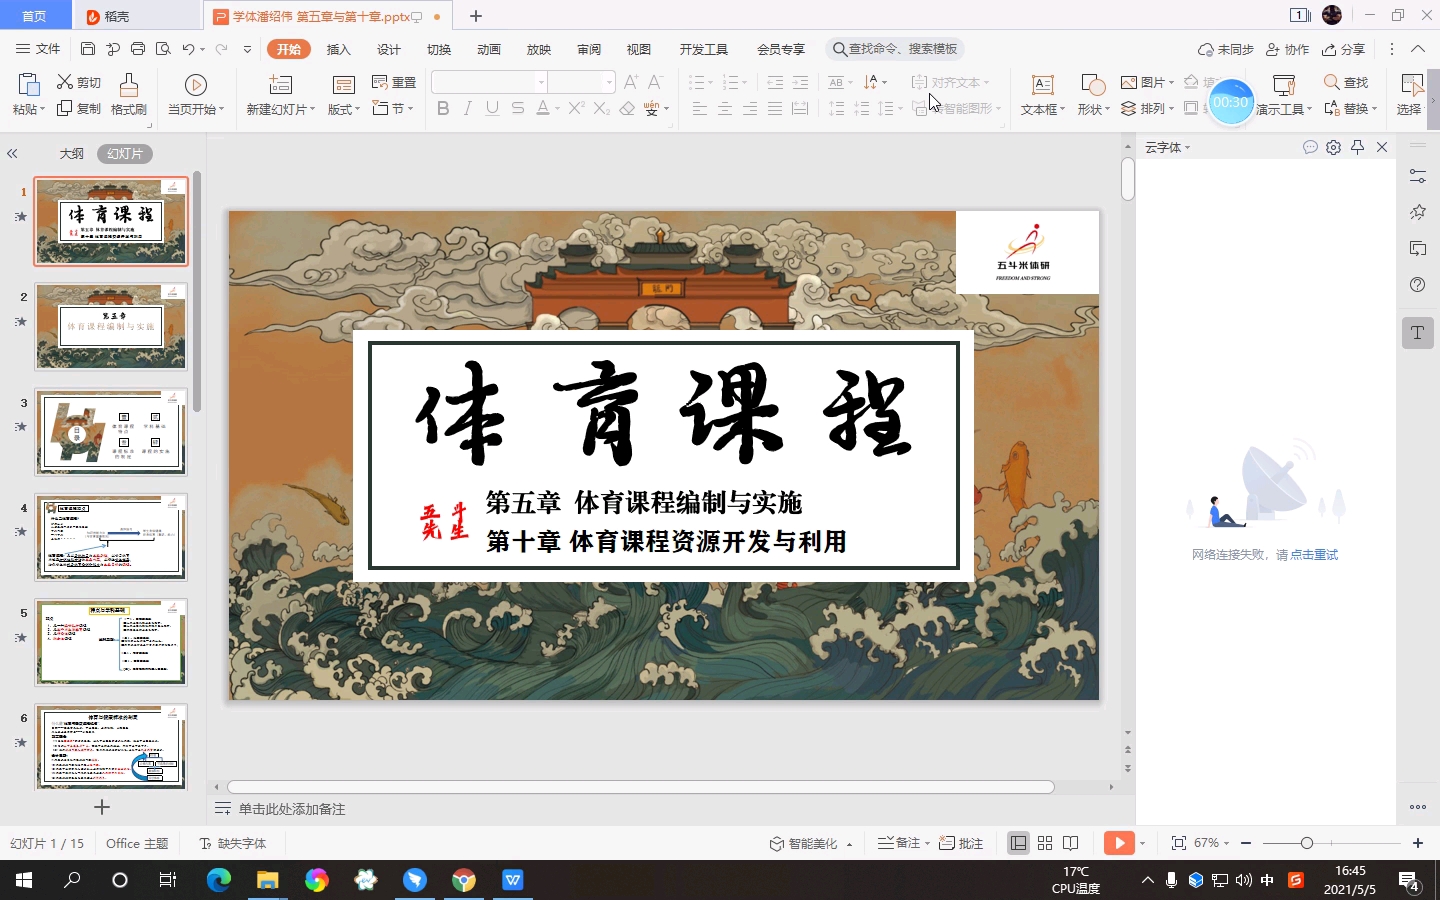Image resolution: width=1440 pixels, height=900 pixels.
Task: Click the Save icon in quick access toolbar
Action: pos(88,49)
